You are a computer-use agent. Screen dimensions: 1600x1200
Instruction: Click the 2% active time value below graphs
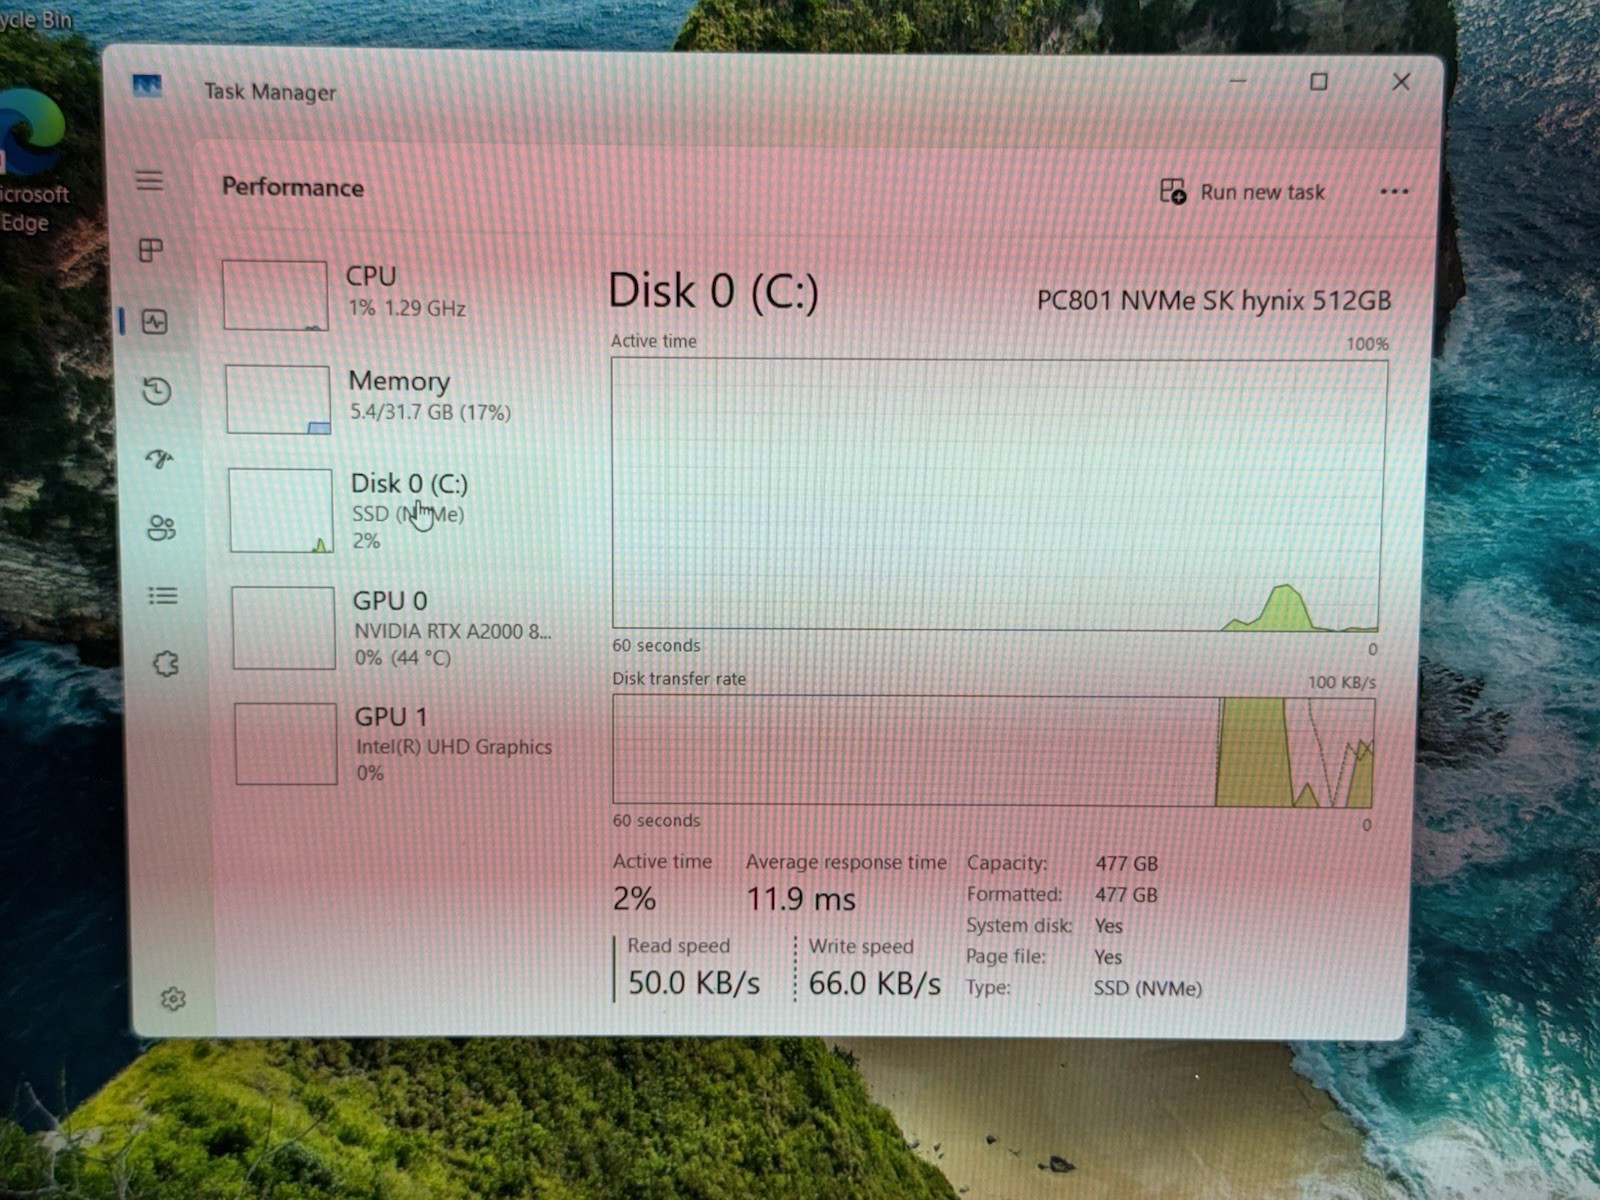pyautogui.click(x=635, y=898)
